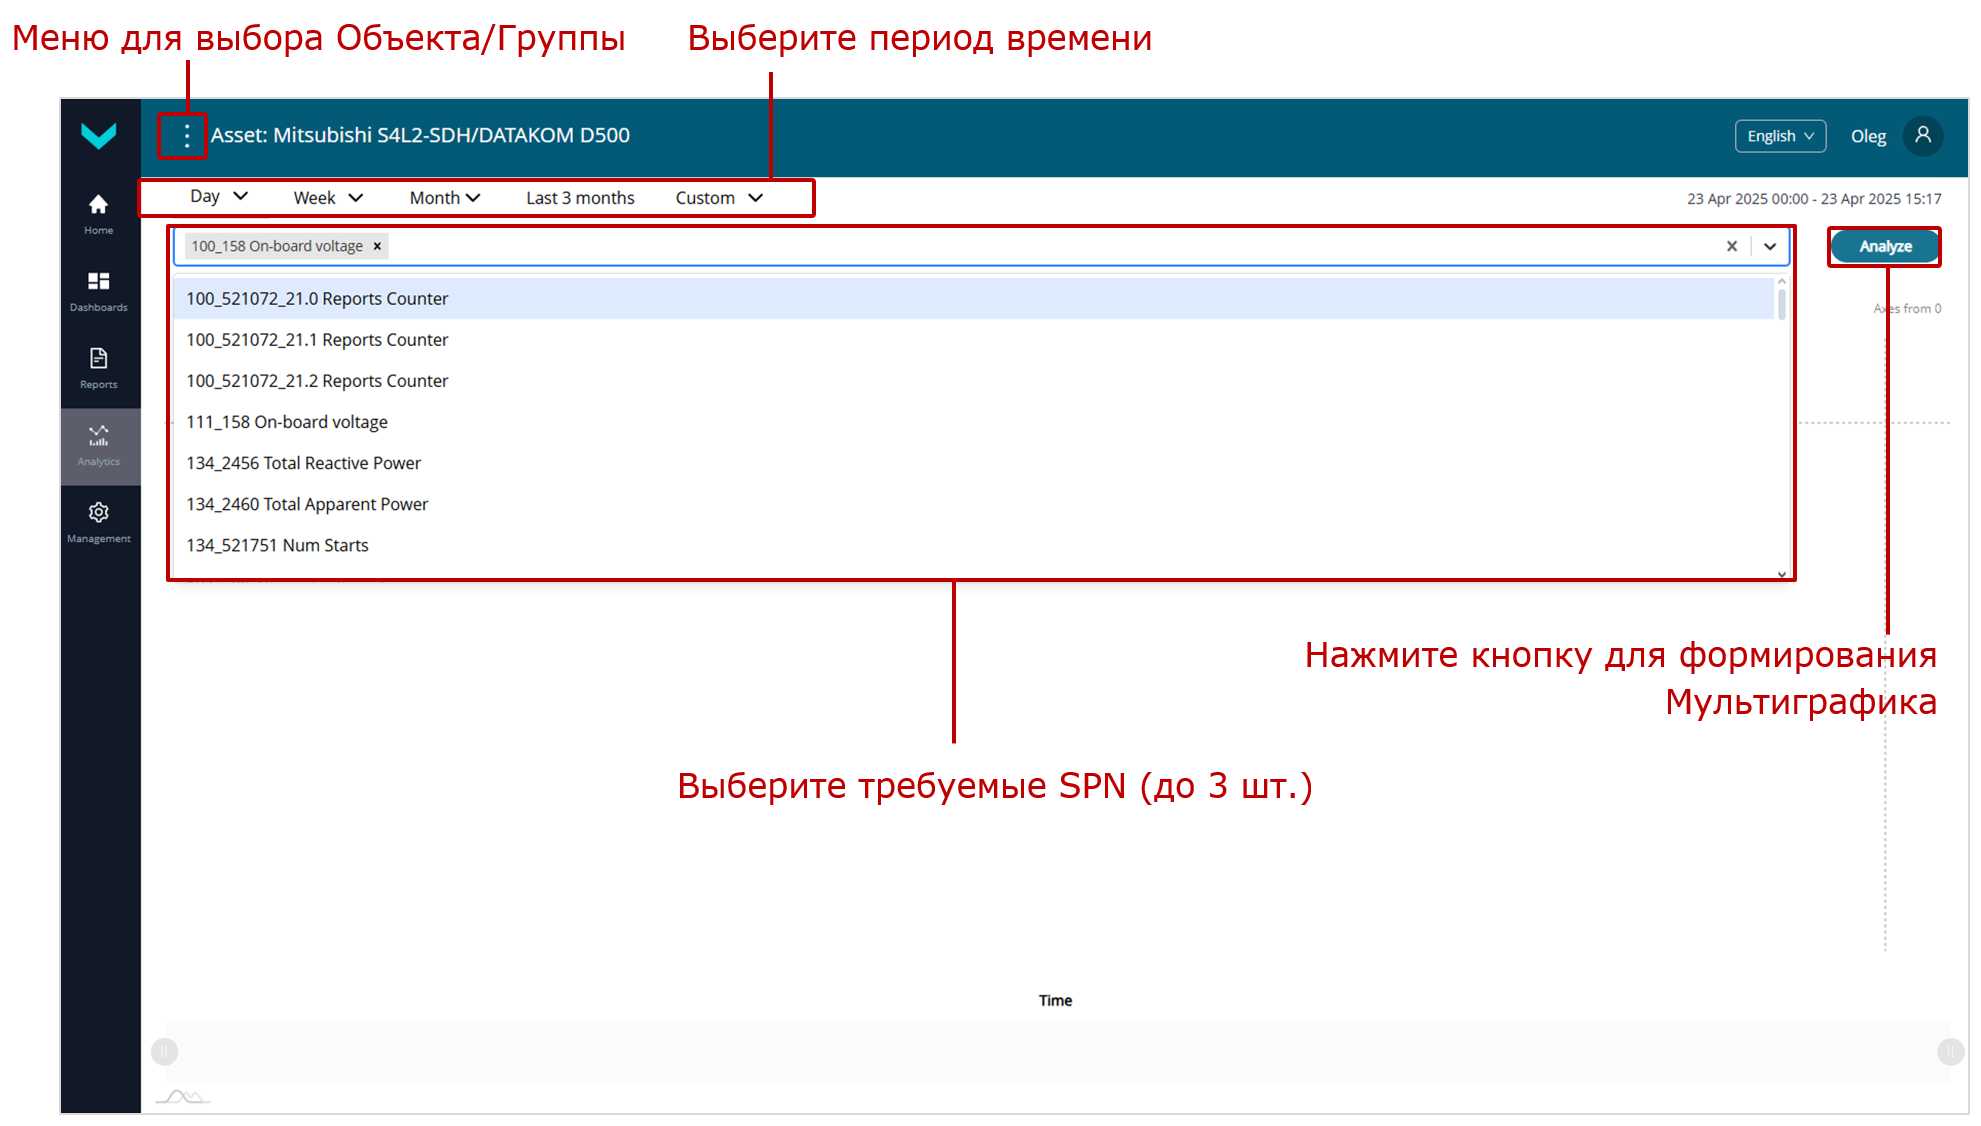Choose 134_2456 Total Reactive Power option

303,463
